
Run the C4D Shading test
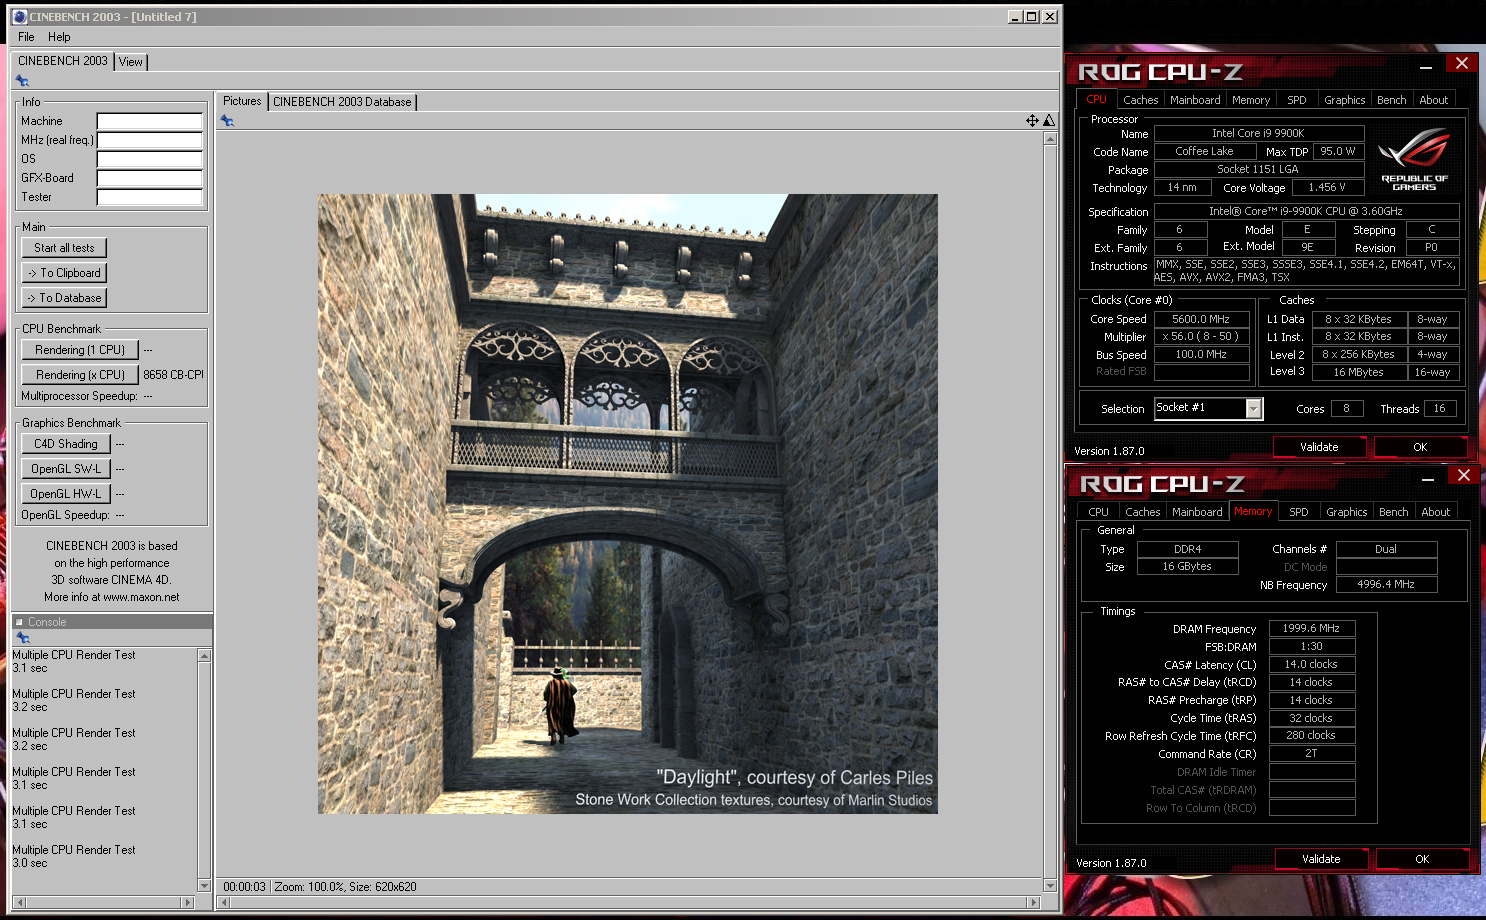click(x=66, y=444)
